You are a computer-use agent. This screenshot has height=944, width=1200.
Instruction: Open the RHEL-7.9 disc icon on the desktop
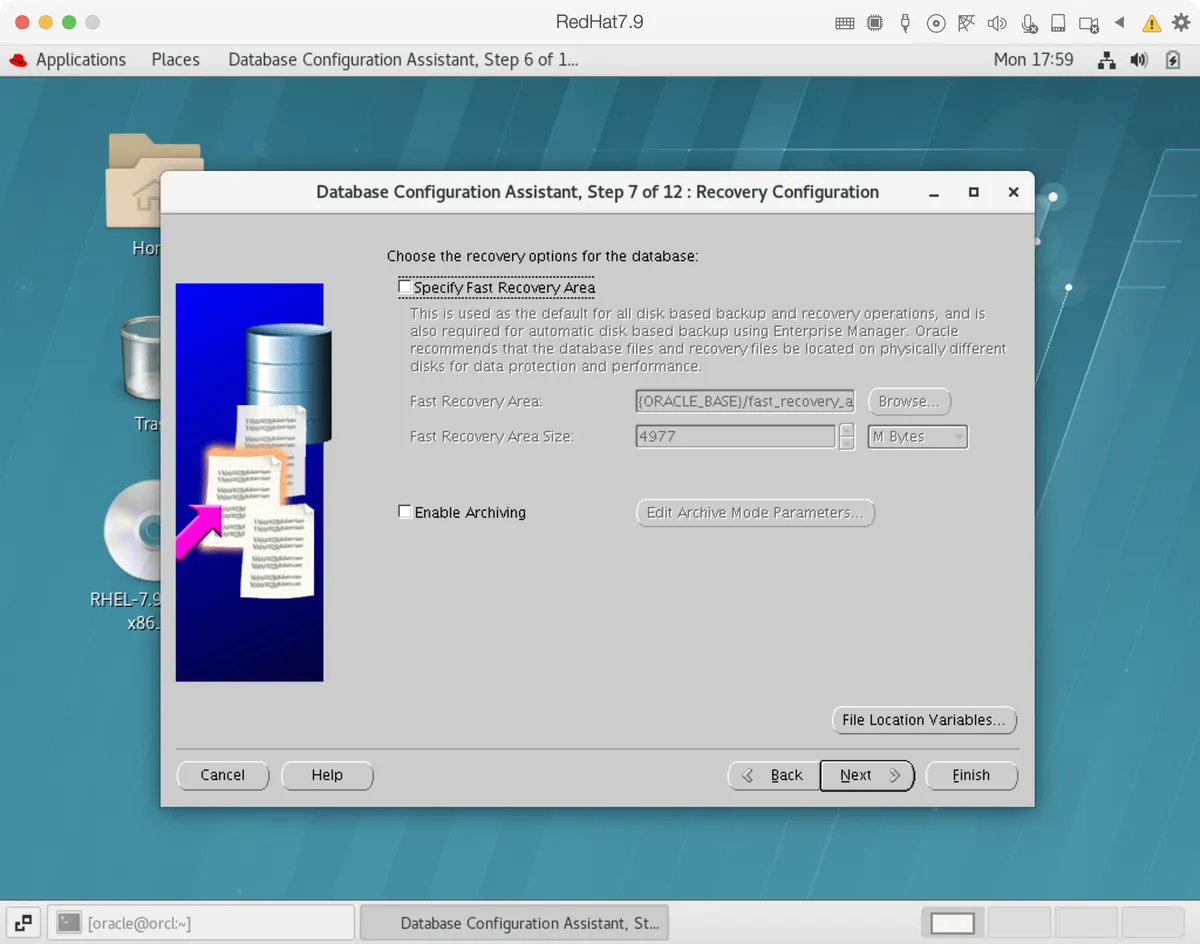(x=128, y=533)
